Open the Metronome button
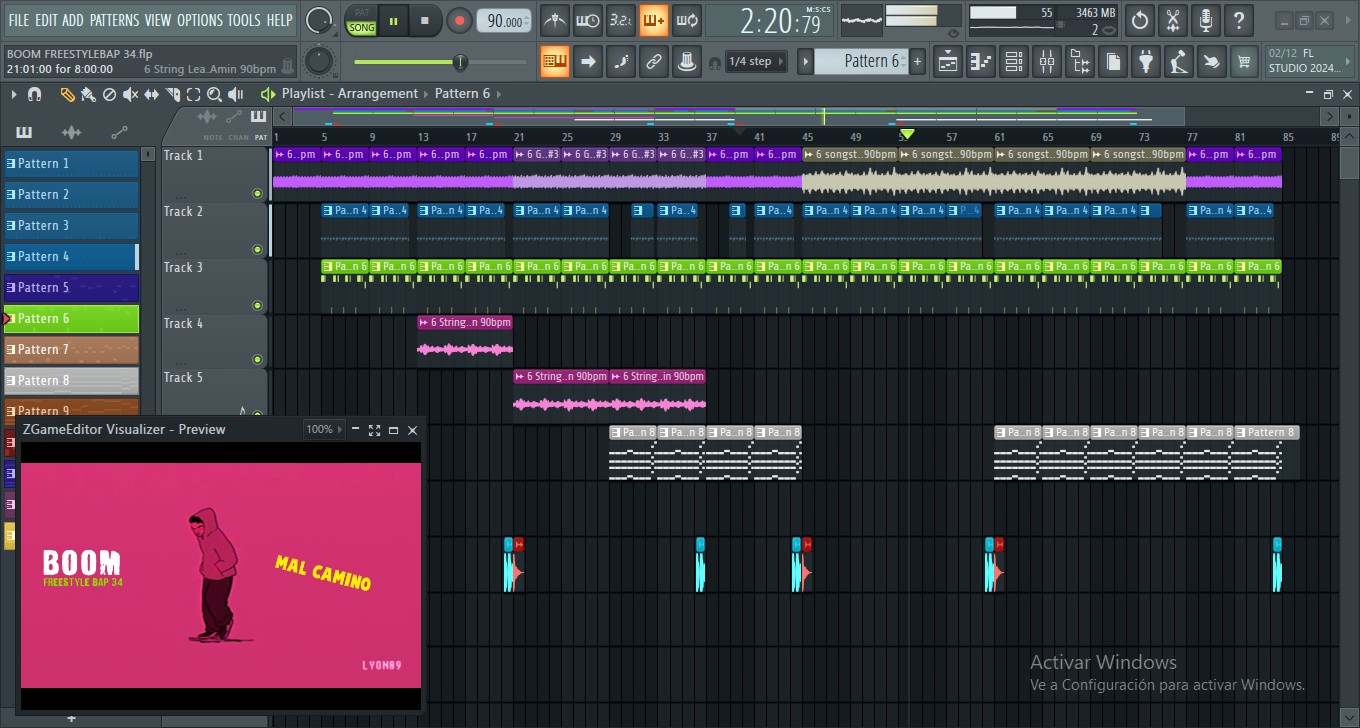1360x728 pixels. click(x=554, y=20)
